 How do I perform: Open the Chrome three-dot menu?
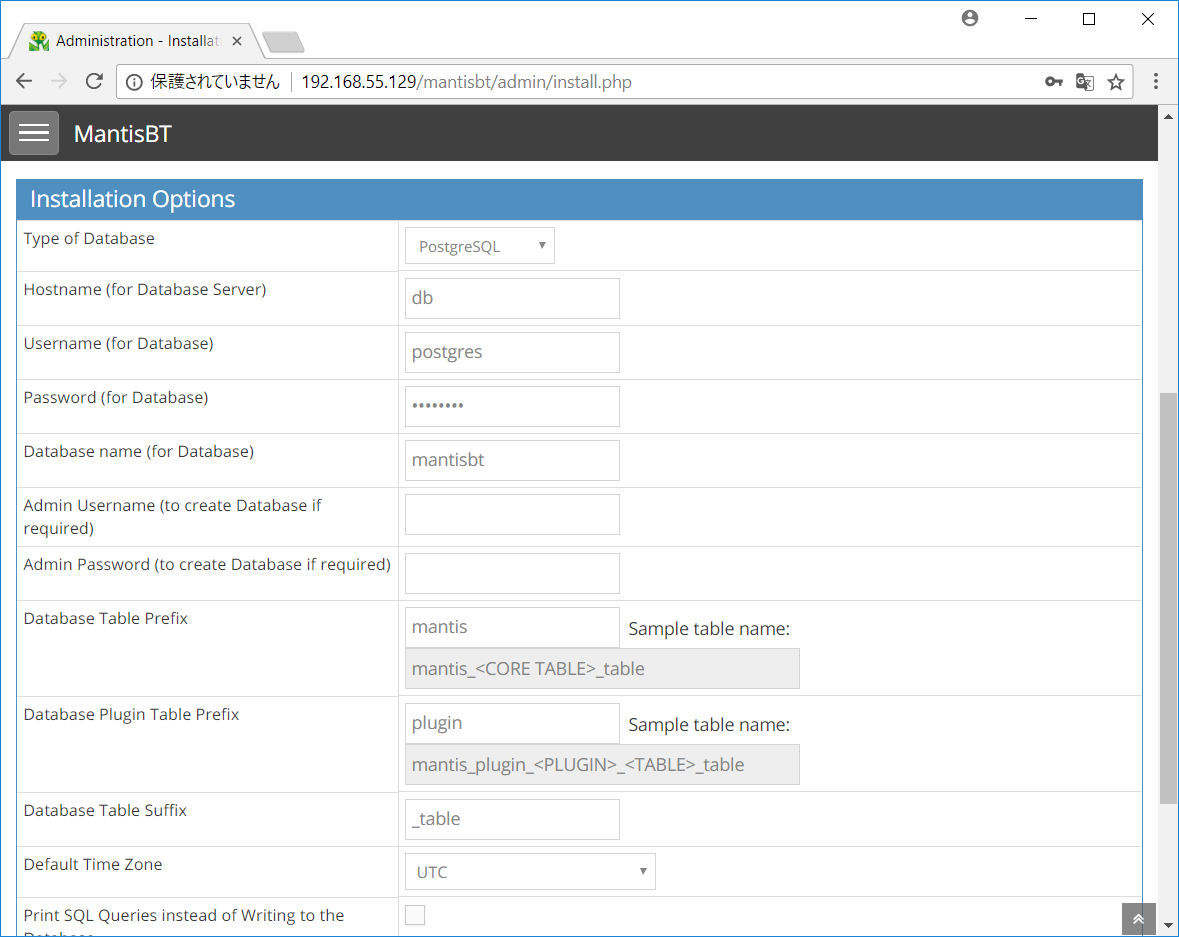1156,81
